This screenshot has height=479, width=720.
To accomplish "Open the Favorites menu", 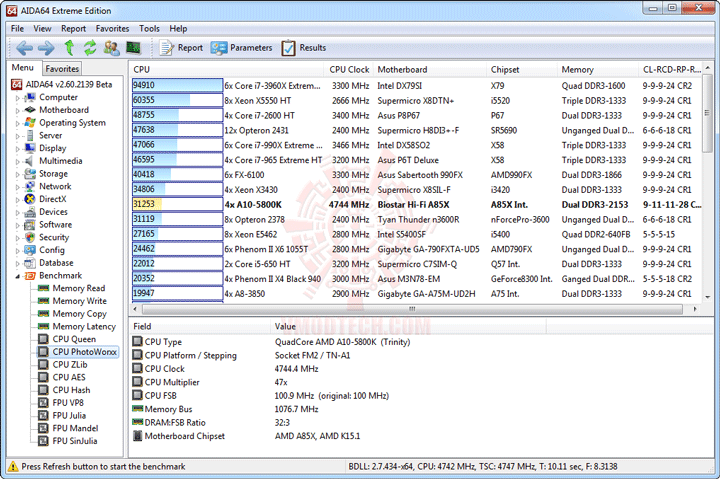I will tap(112, 28).
